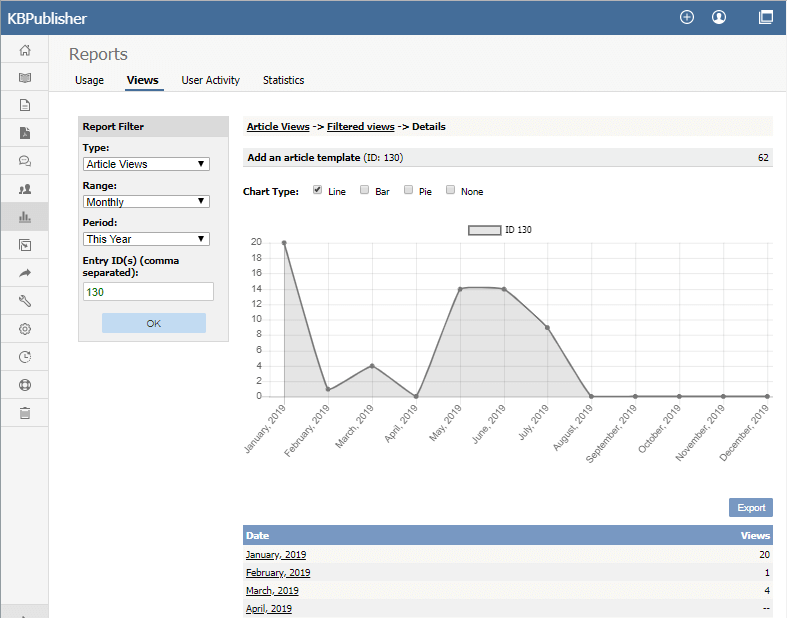
Task: Open the Export arrow icon in sidebar
Action: [25, 273]
